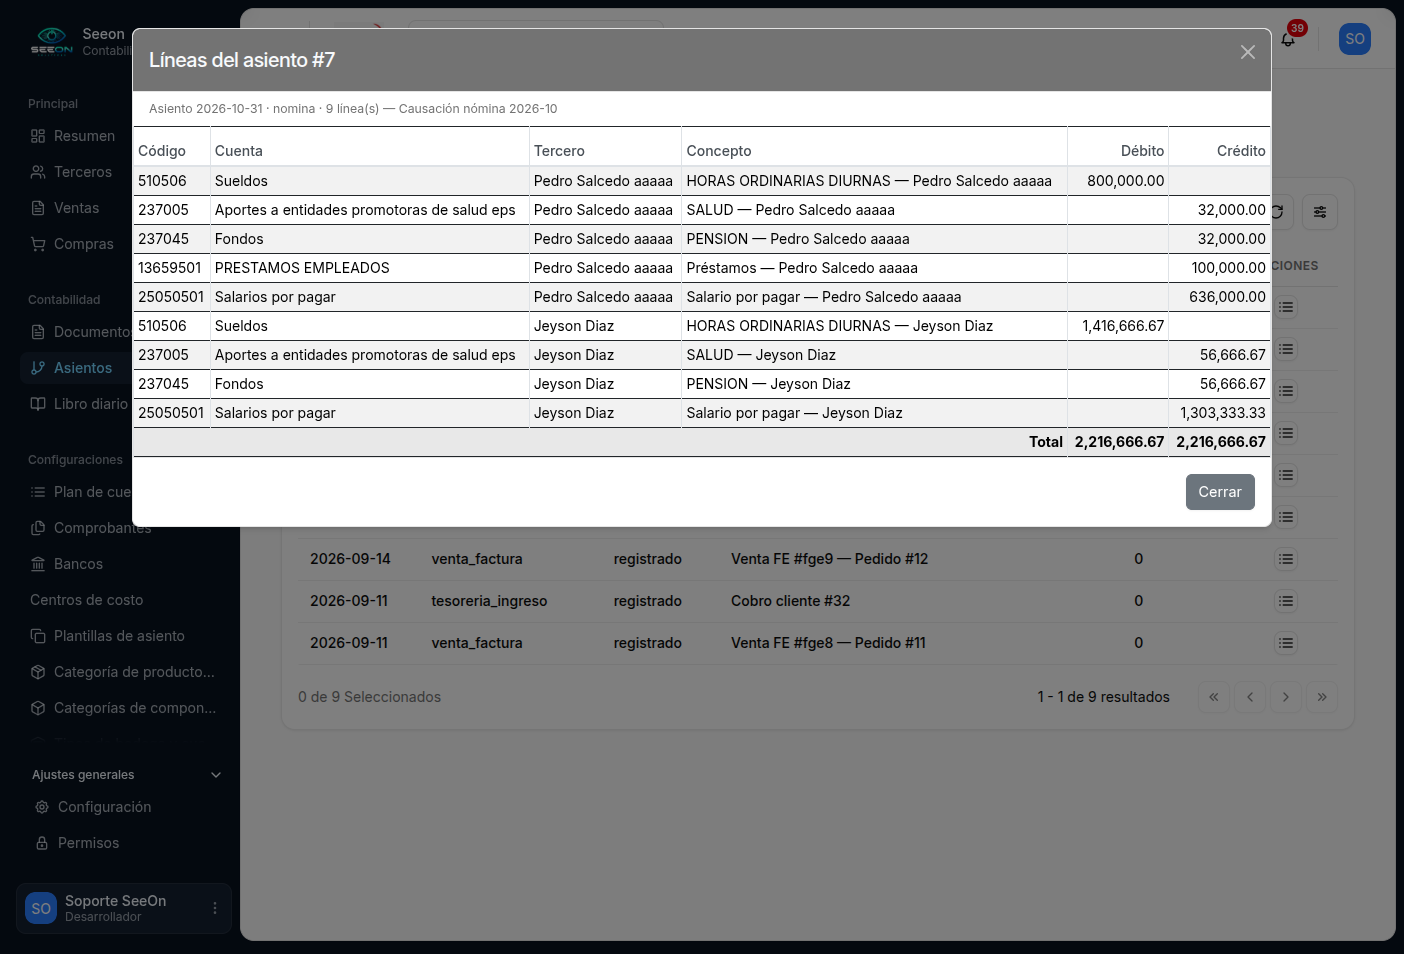The height and width of the screenshot is (954, 1404).
Task: View lines for Venta FE #fge9 entry
Action: tap(1286, 559)
